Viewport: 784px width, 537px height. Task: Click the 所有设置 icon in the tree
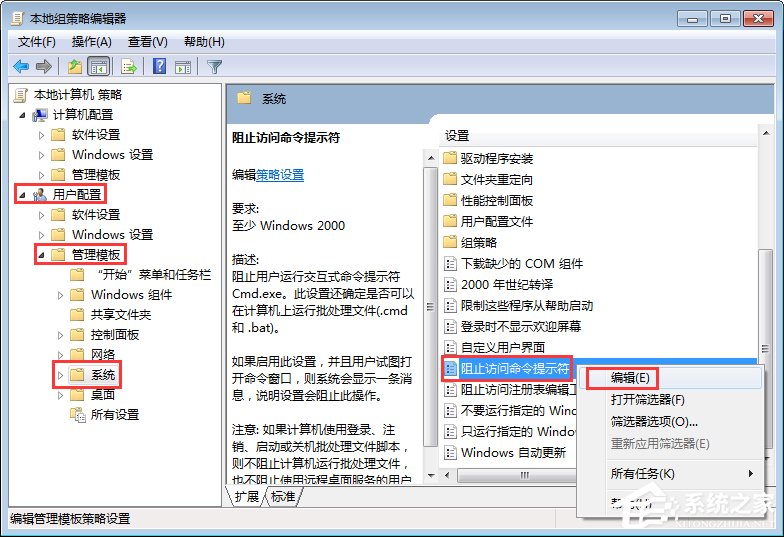pos(78,414)
